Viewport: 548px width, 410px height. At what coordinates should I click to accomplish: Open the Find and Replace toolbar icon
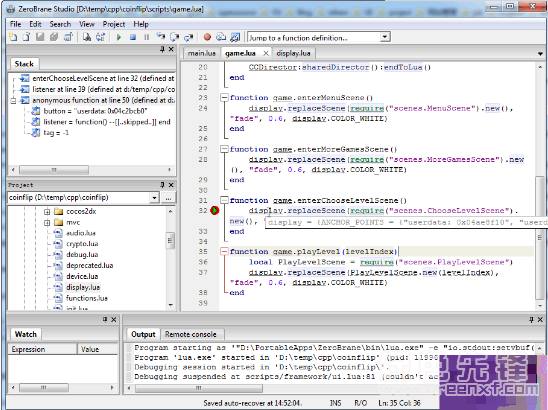pyautogui.click(x=100, y=37)
